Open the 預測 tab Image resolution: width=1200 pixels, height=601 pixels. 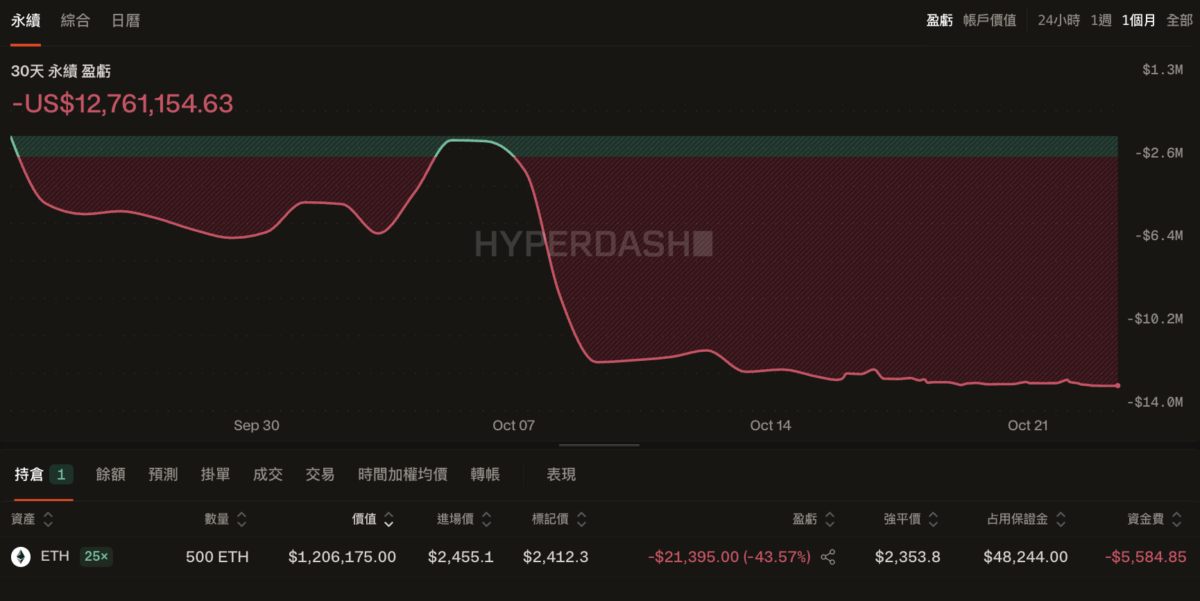[x=163, y=475]
